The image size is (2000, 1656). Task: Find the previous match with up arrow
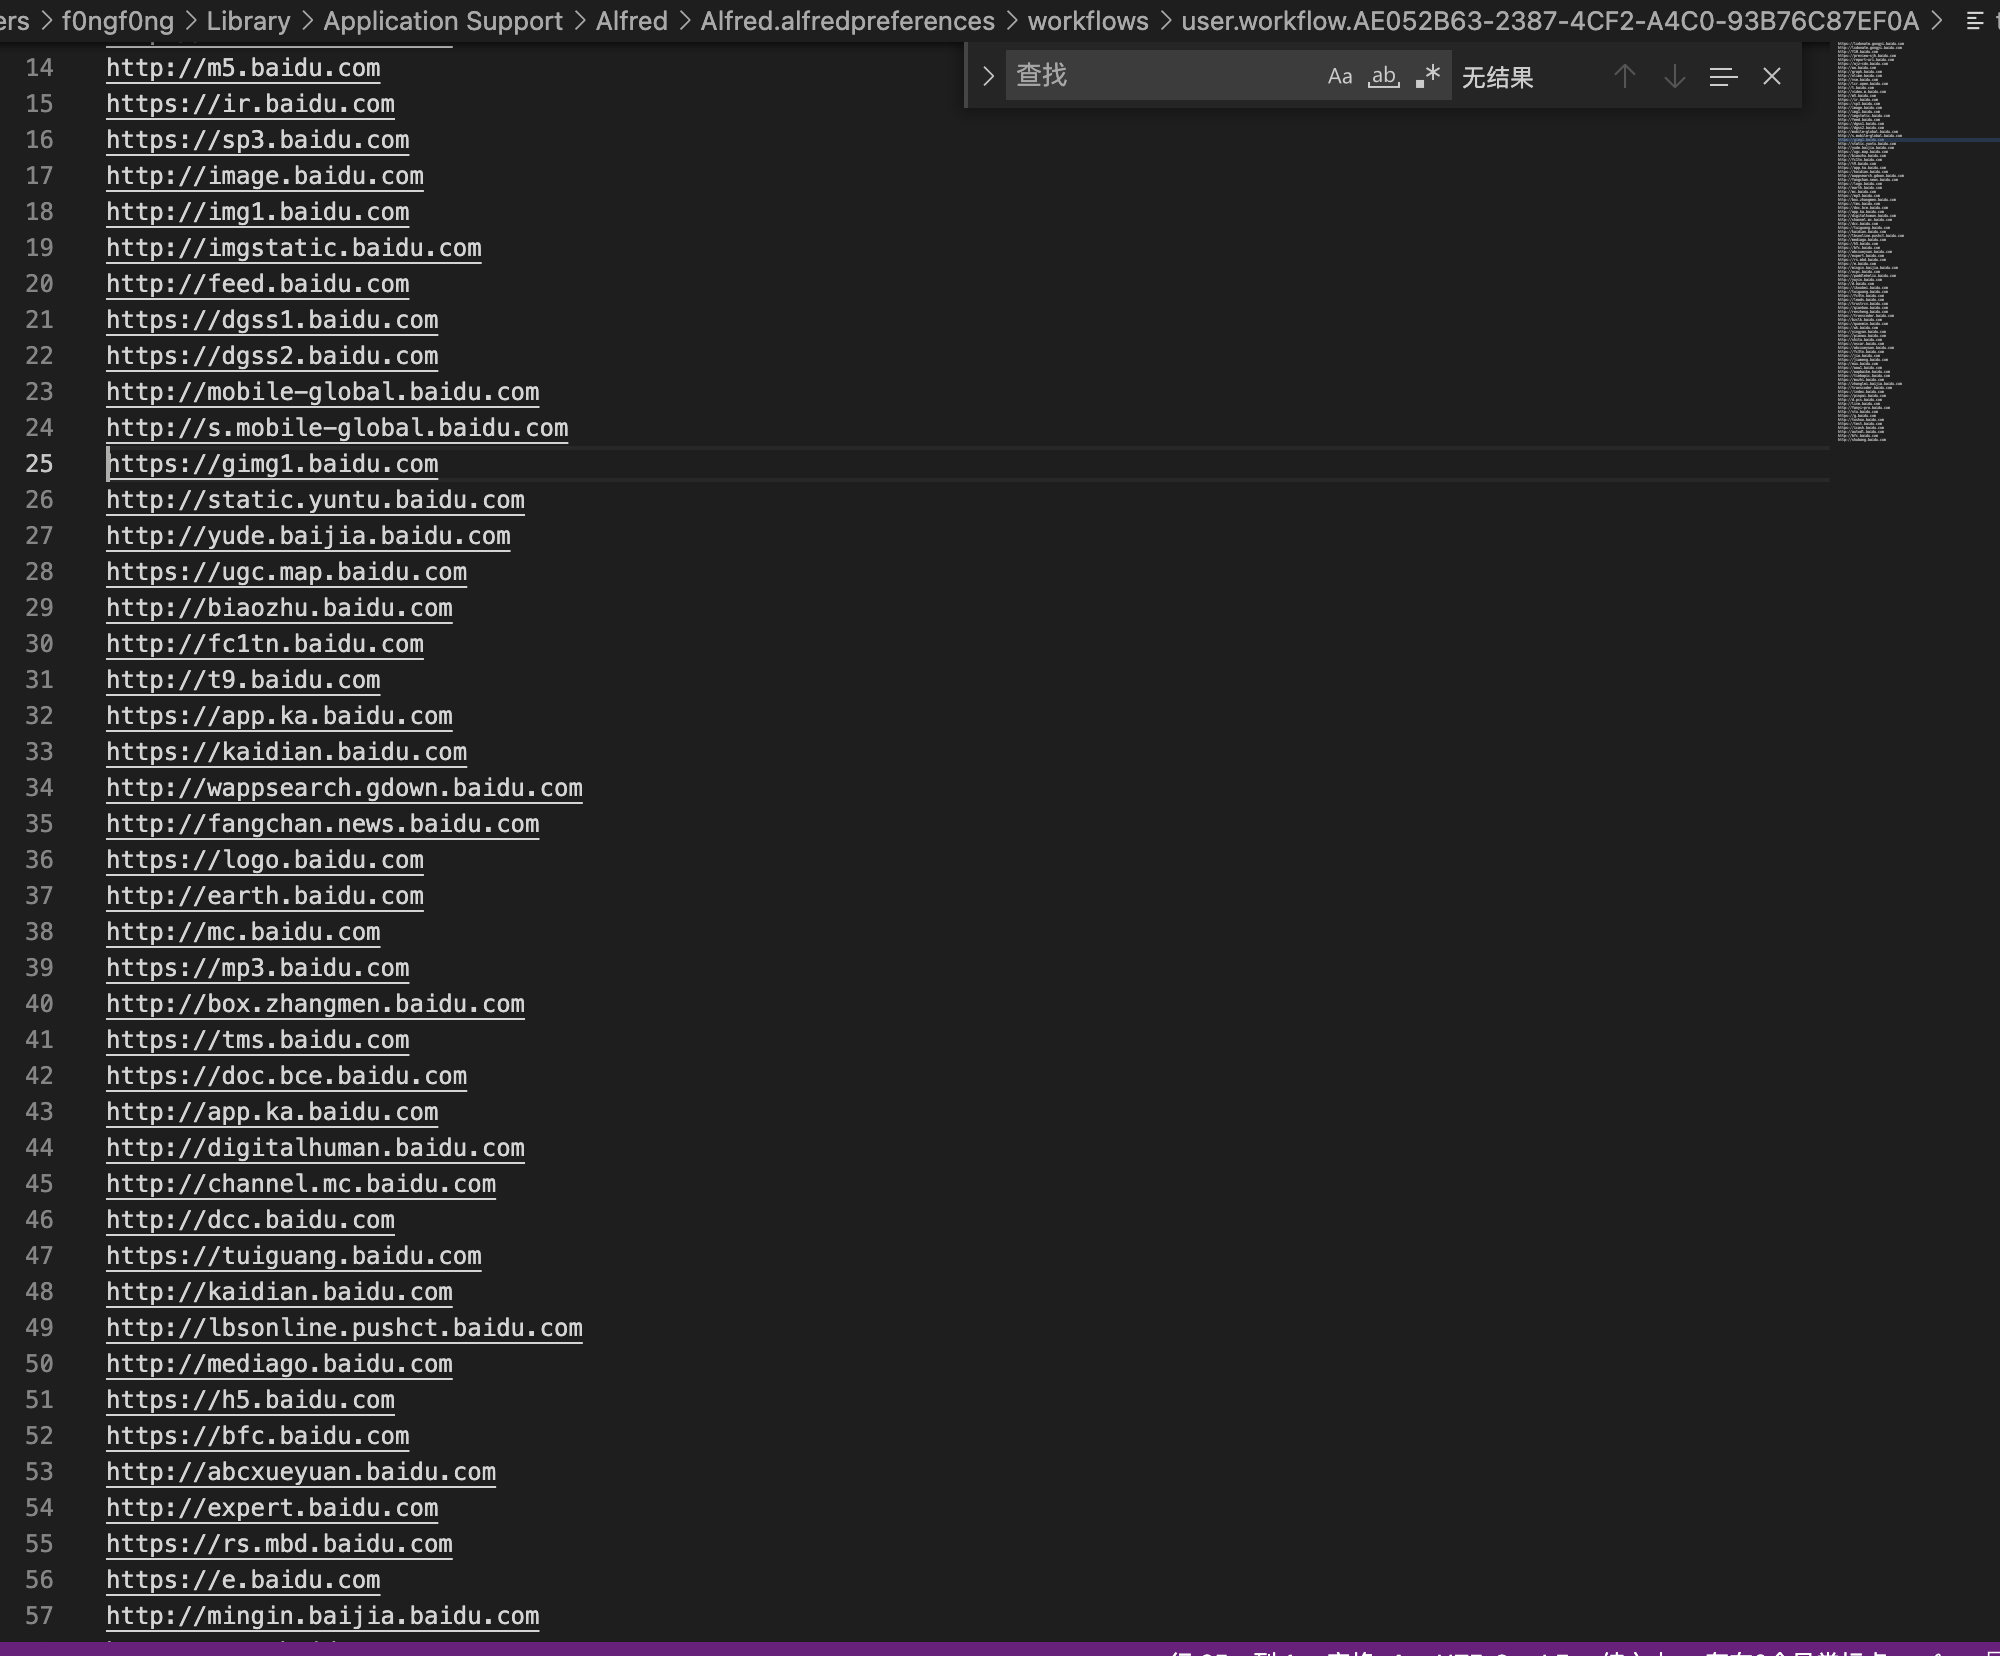pos(1624,76)
